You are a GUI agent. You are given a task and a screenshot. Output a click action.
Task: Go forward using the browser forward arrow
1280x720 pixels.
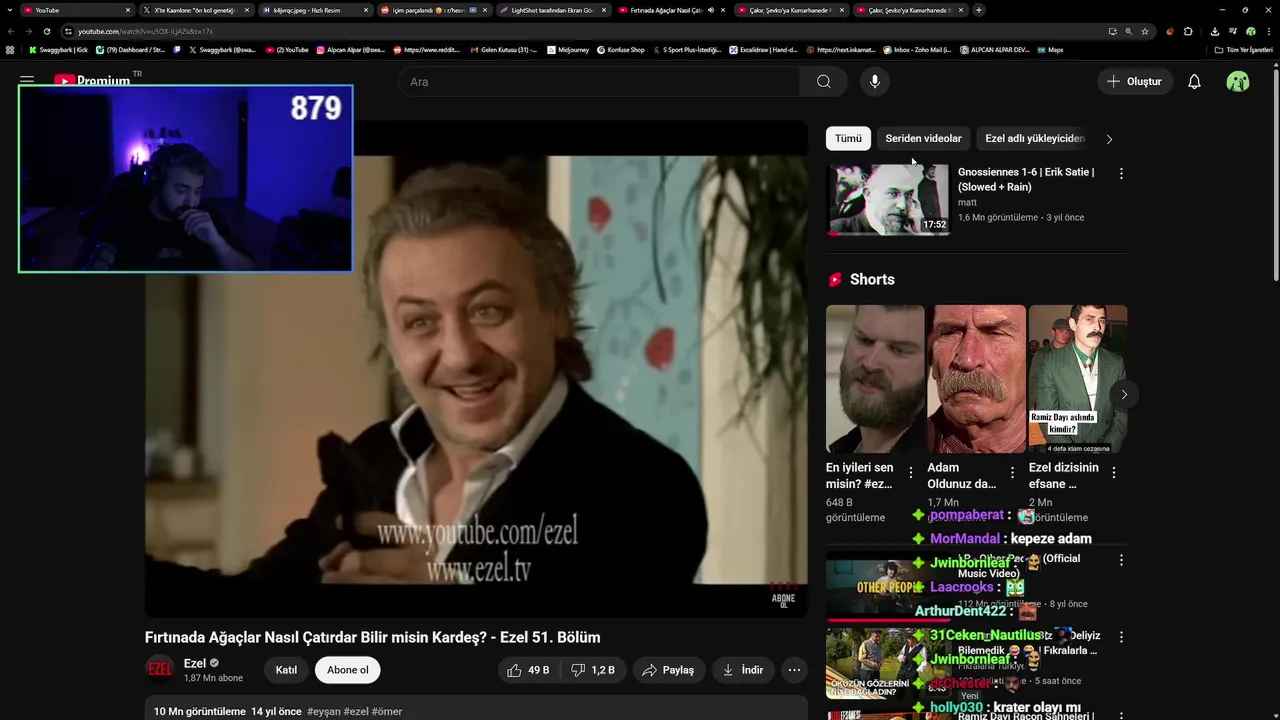28,31
